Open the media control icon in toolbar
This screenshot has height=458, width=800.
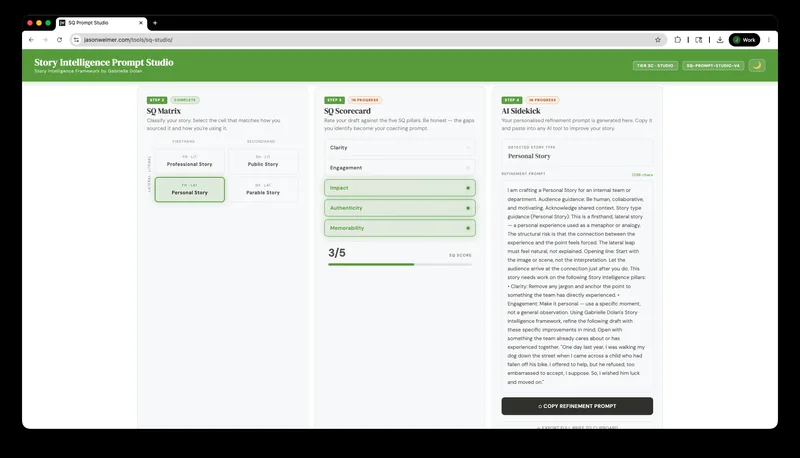[698, 40]
